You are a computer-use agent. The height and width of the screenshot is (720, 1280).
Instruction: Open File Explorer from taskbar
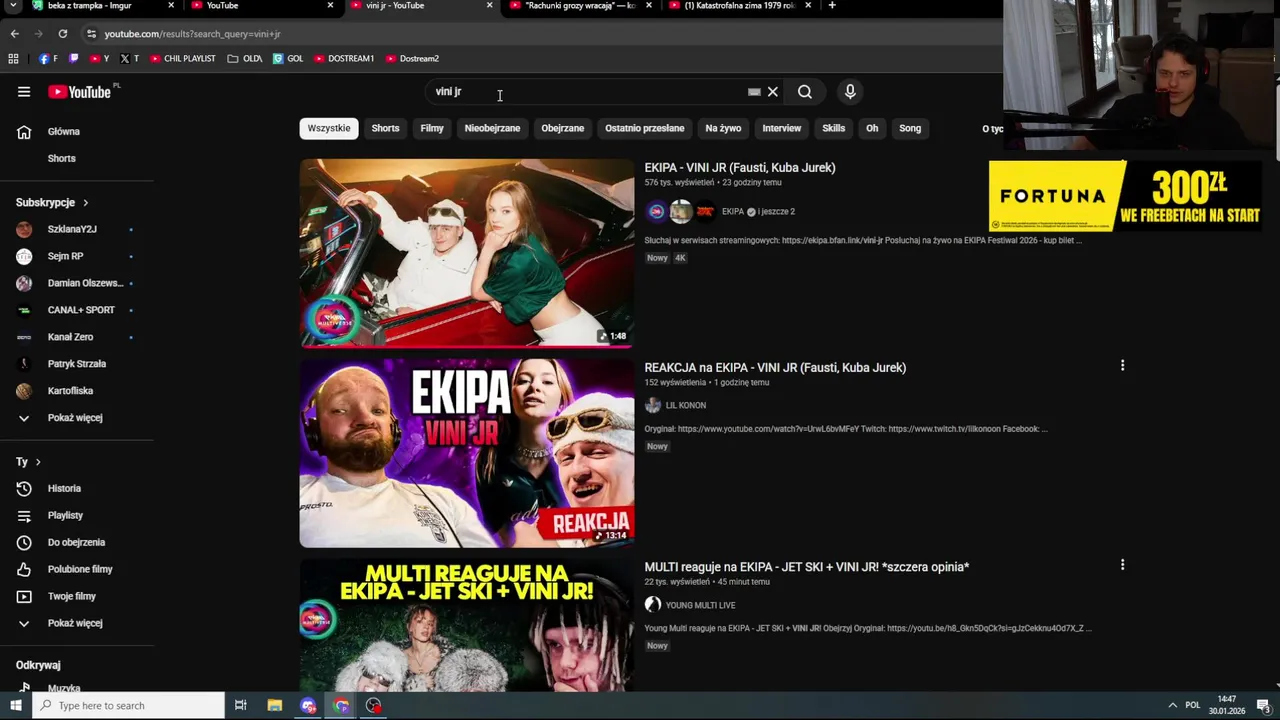(x=275, y=706)
